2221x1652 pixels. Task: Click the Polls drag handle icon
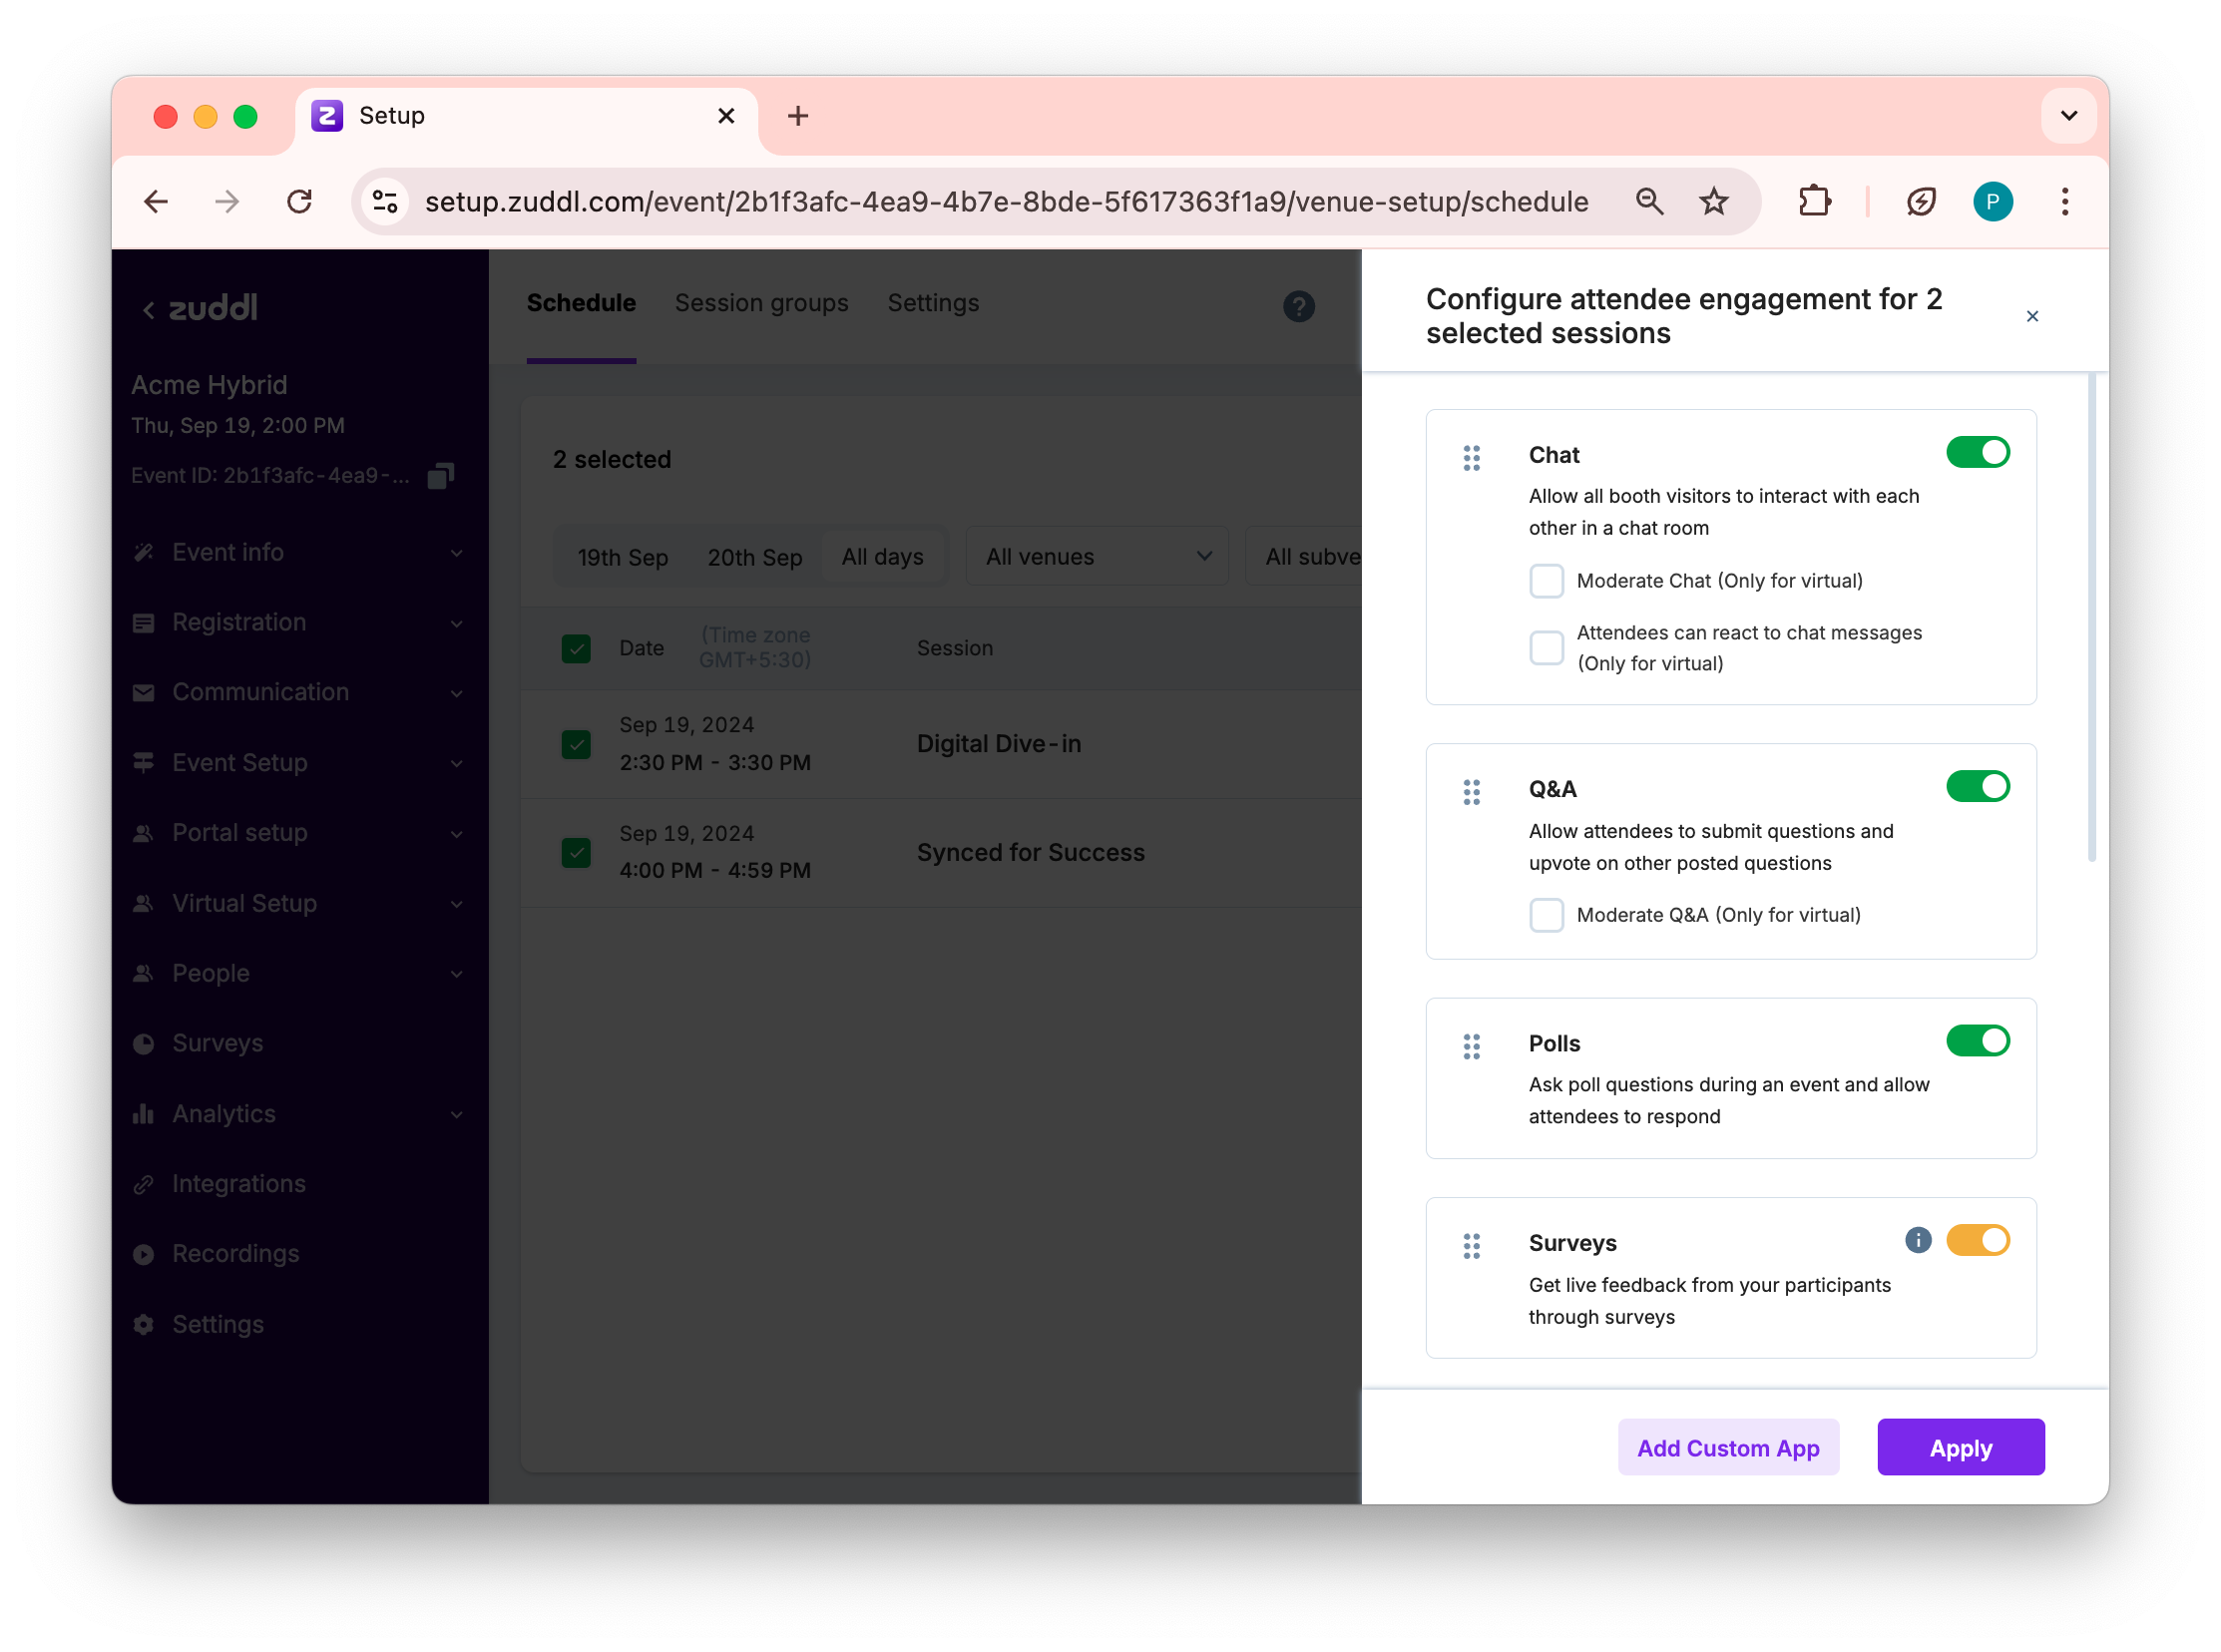[x=1471, y=1046]
